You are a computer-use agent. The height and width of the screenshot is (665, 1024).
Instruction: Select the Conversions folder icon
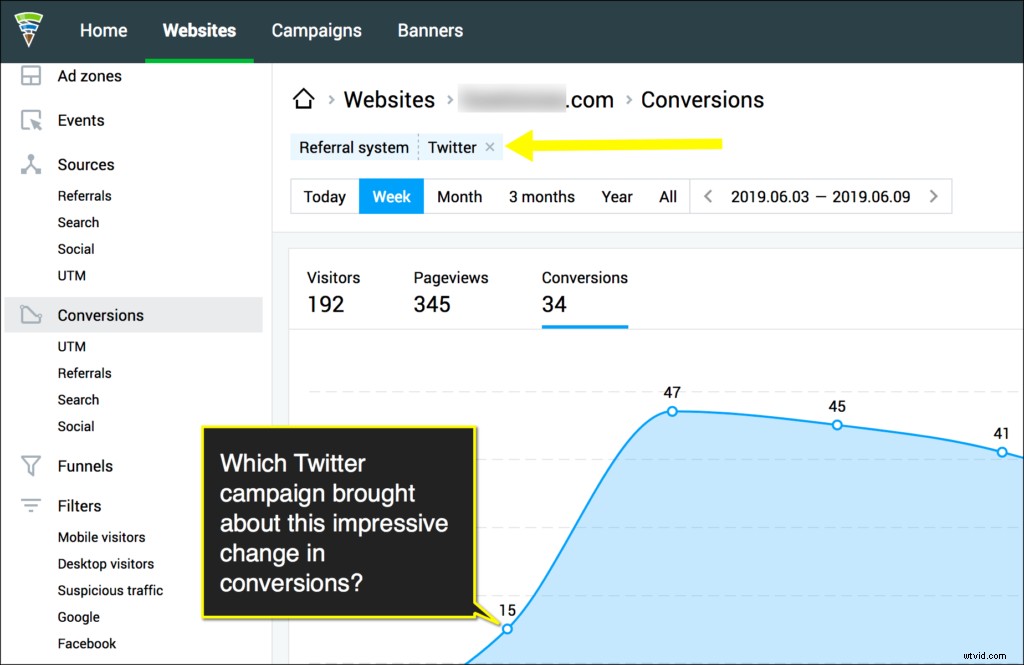click(x=29, y=314)
